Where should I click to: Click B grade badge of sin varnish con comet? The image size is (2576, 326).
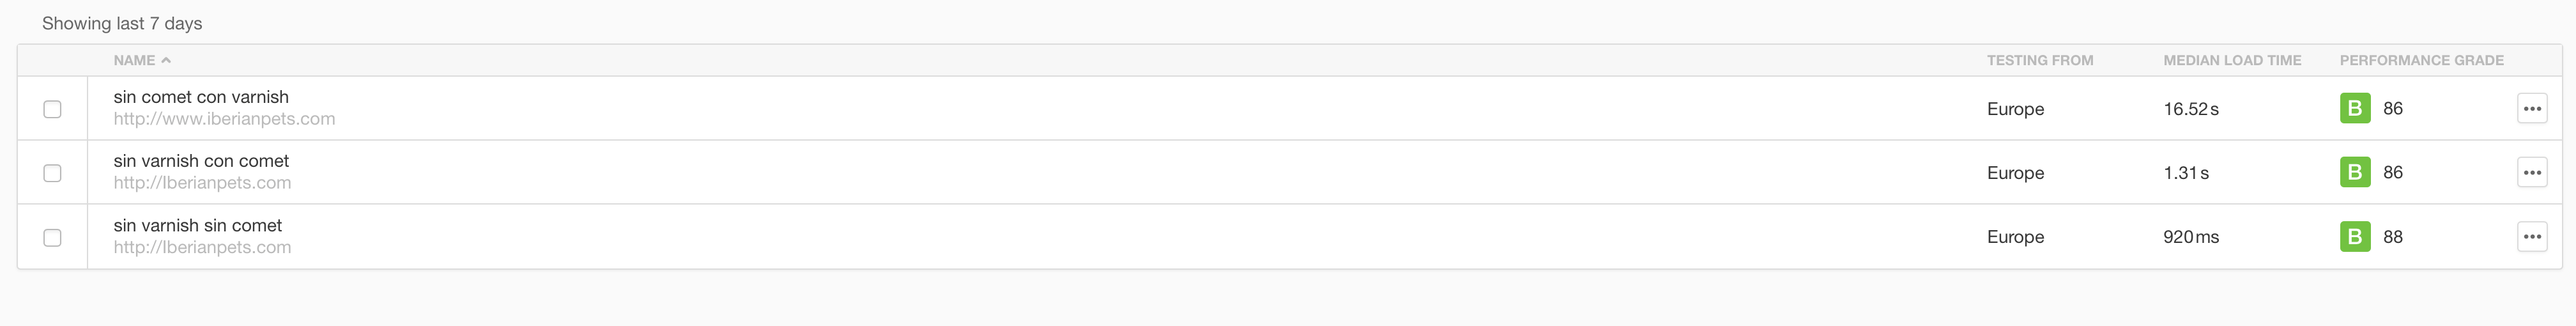coord(2354,172)
